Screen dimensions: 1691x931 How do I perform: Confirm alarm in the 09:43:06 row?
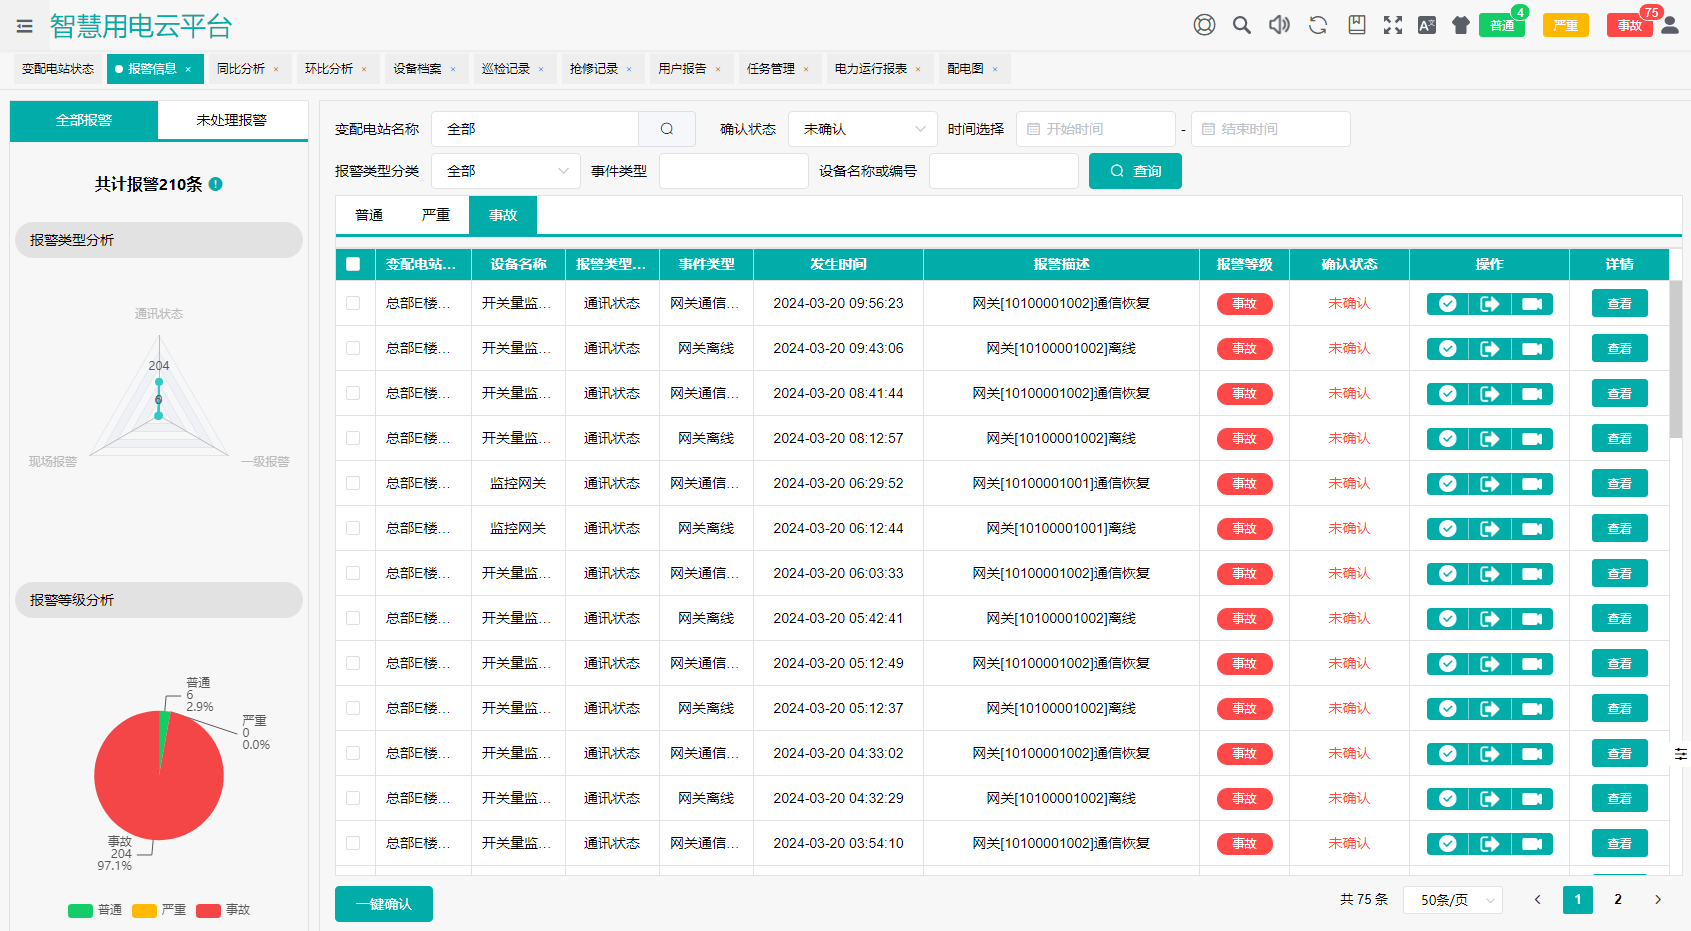click(x=1448, y=349)
